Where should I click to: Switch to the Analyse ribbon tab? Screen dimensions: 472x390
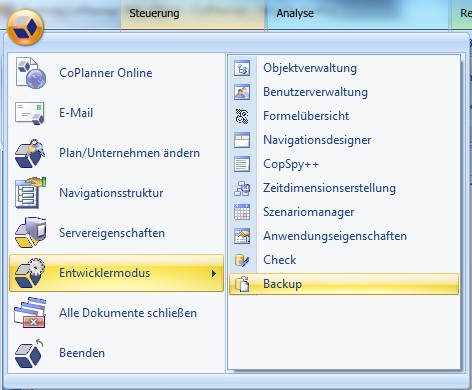point(358,15)
